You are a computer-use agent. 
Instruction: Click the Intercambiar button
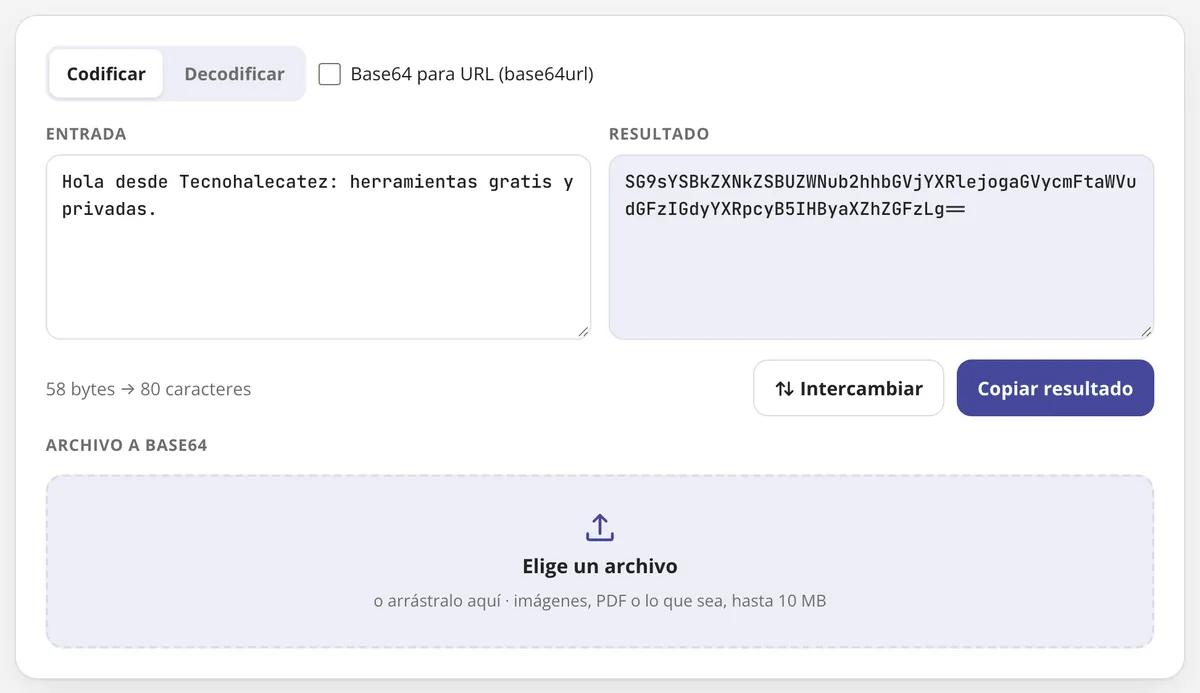click(x=848, y=388)
